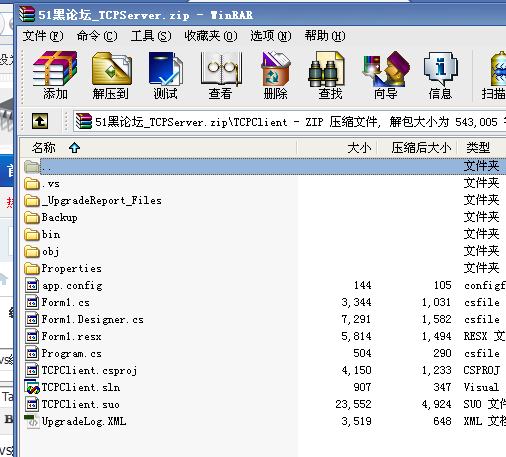Click the CSPROJ type cell
The image size is (506, 457).
coord(482,370)
